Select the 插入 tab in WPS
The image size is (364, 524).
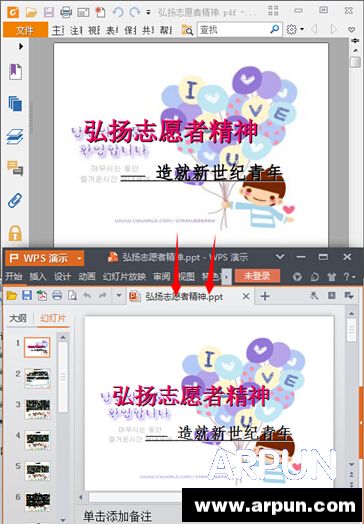point(38,276)
